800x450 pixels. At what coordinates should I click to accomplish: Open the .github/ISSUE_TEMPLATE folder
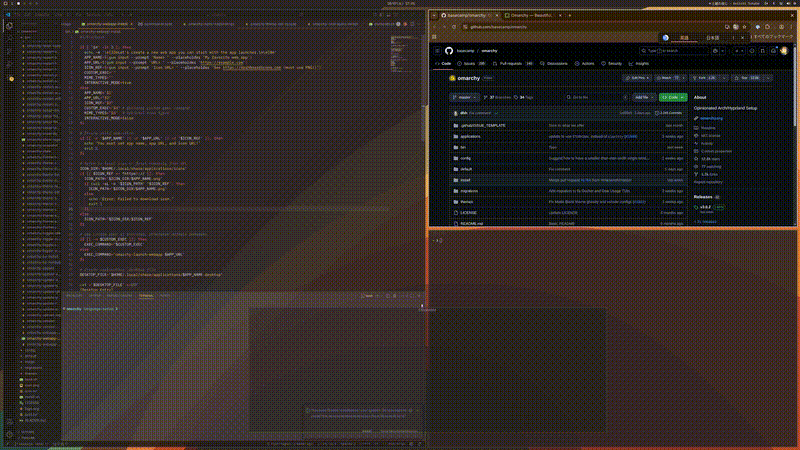tap(483, 126)
